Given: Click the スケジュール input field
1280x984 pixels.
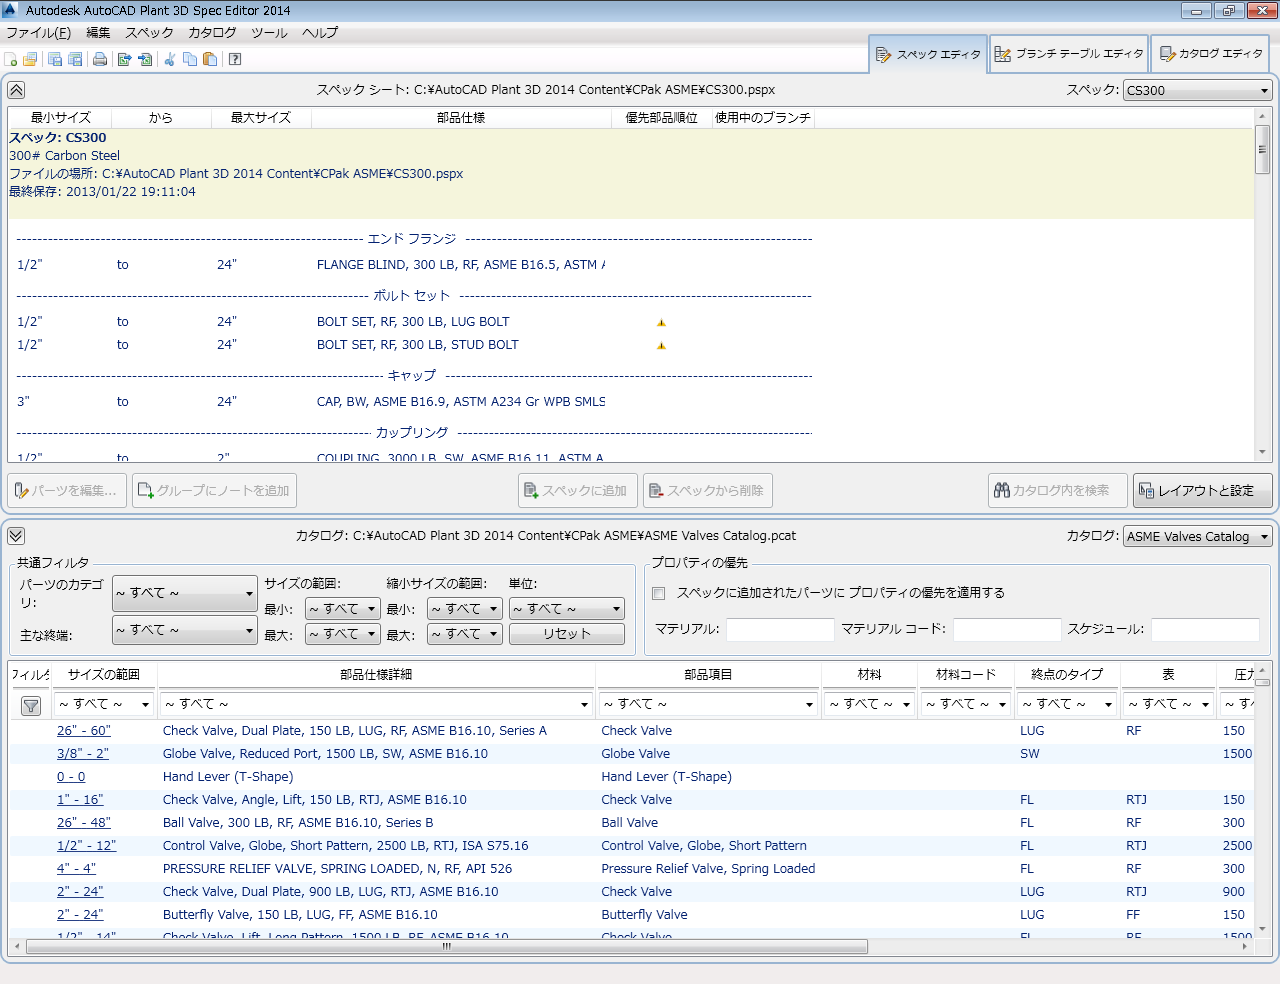Looking at the screenshot, I should pos(1205,629).
